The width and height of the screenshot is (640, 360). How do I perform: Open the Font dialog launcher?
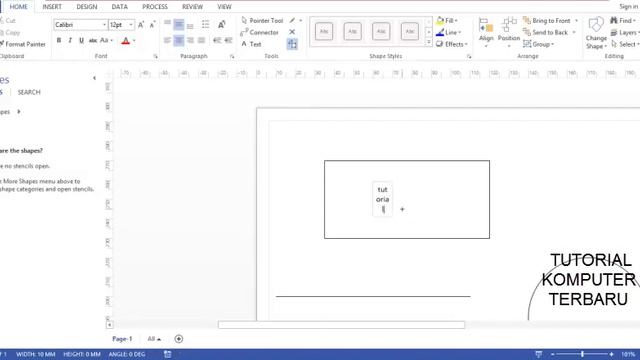click(156, 57)
